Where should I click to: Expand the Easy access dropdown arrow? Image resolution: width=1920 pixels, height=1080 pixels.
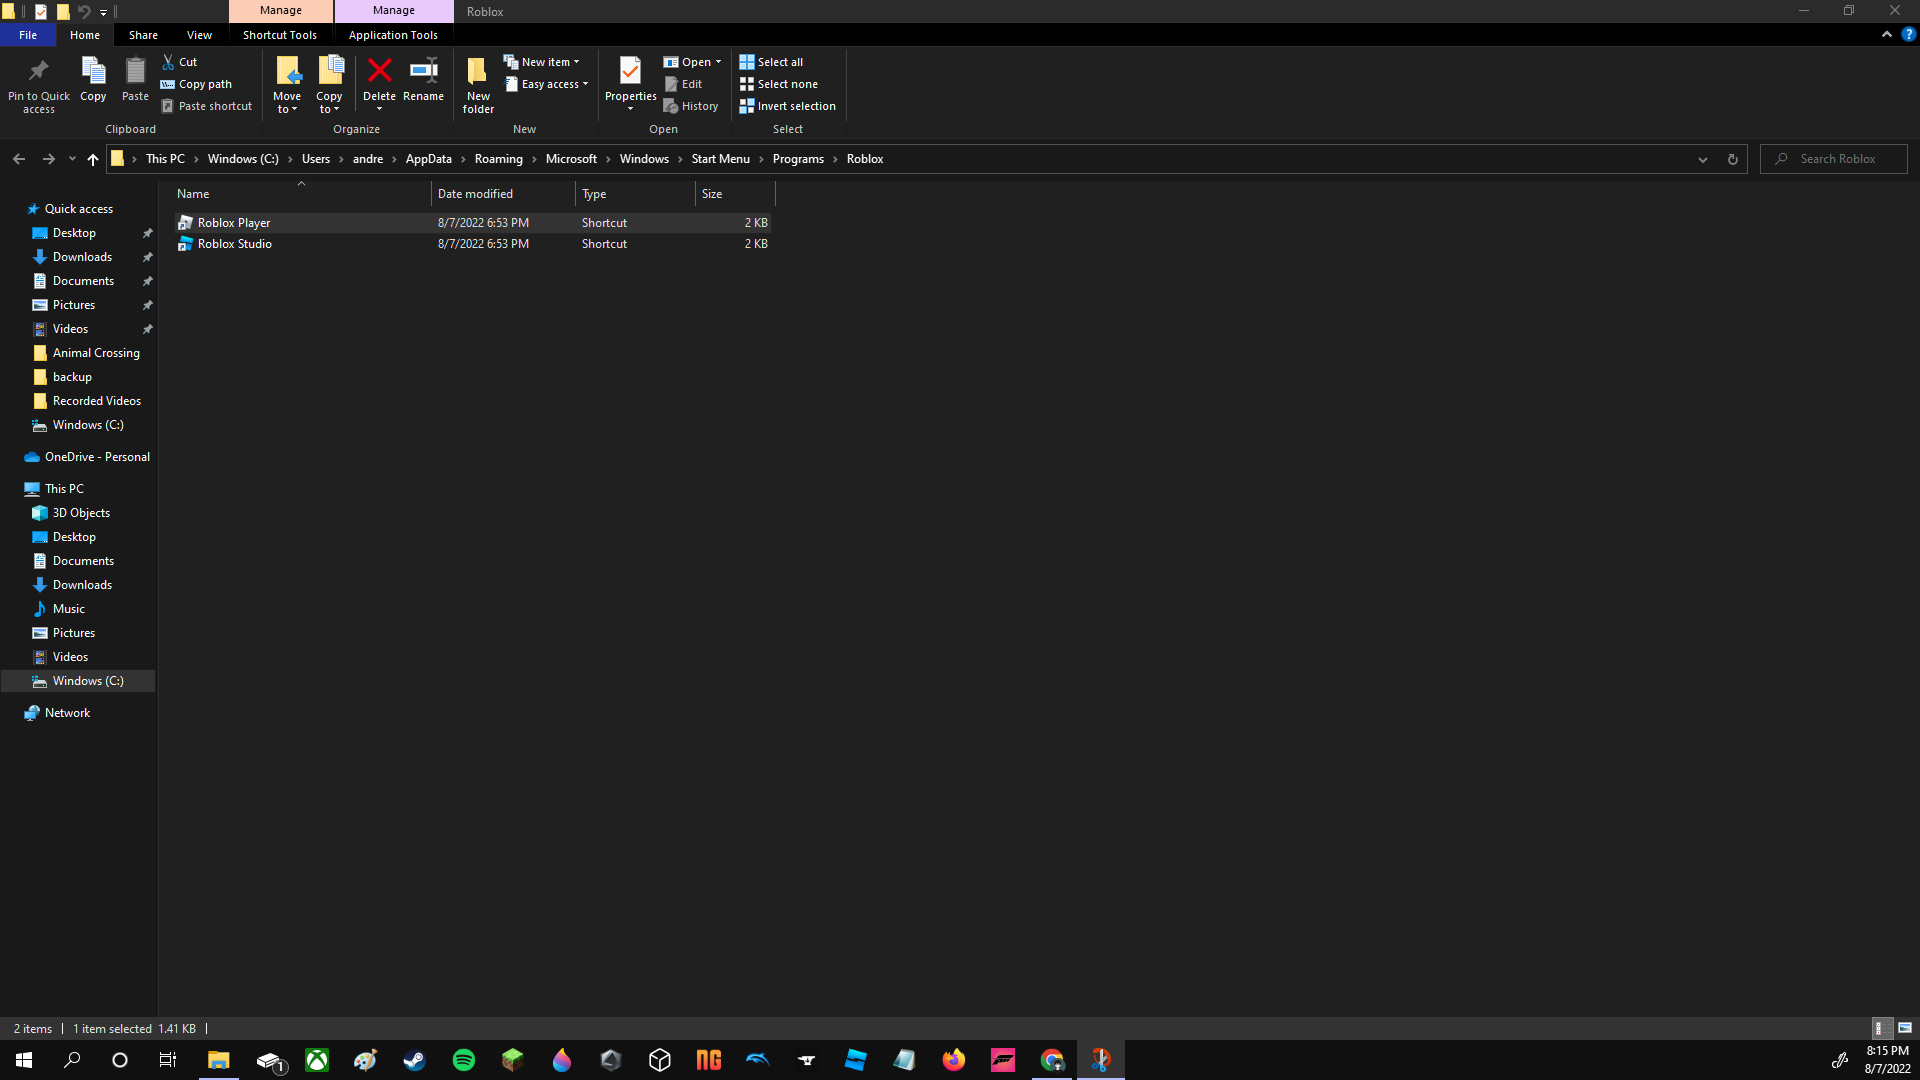coord(585,83)
